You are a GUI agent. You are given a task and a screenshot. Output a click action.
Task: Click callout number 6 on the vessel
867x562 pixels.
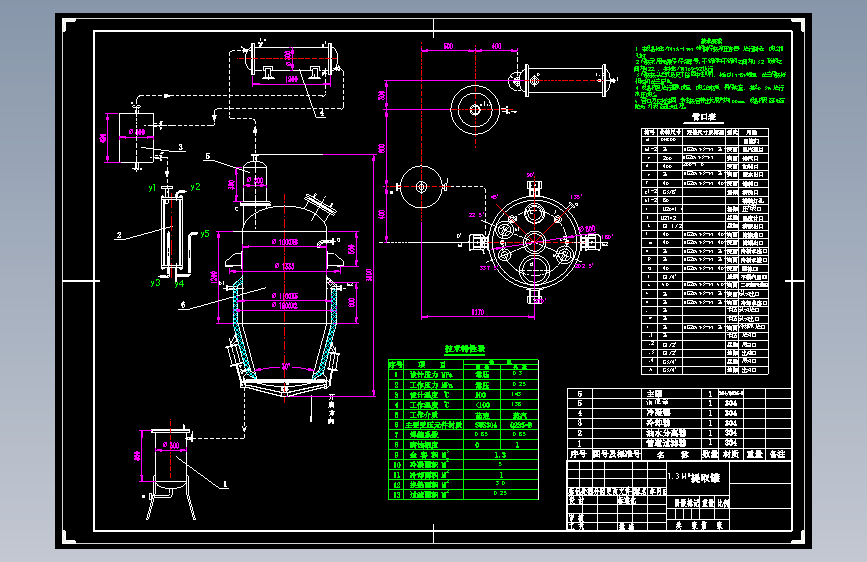pos(183,305)
